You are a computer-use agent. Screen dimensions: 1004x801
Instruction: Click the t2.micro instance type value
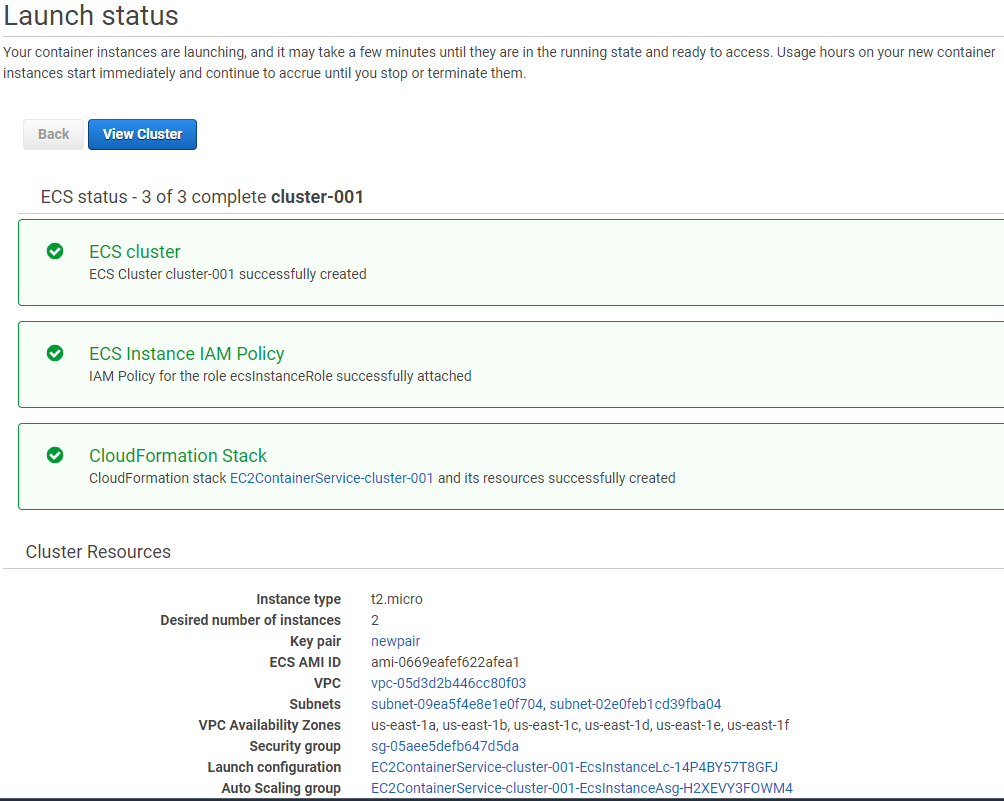click(x=396, y=599)
